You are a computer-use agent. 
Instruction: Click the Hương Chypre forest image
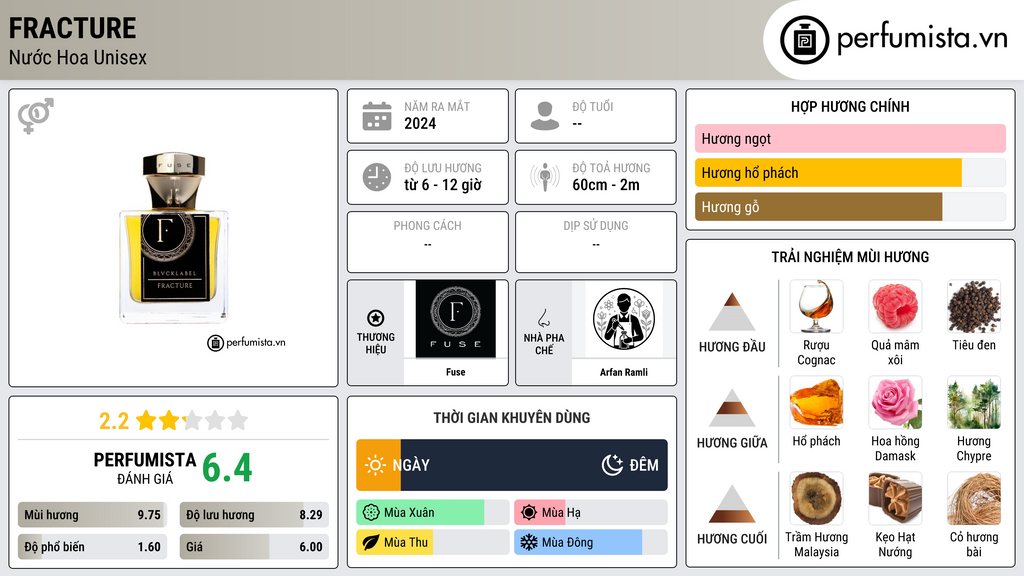coord(974,403)
